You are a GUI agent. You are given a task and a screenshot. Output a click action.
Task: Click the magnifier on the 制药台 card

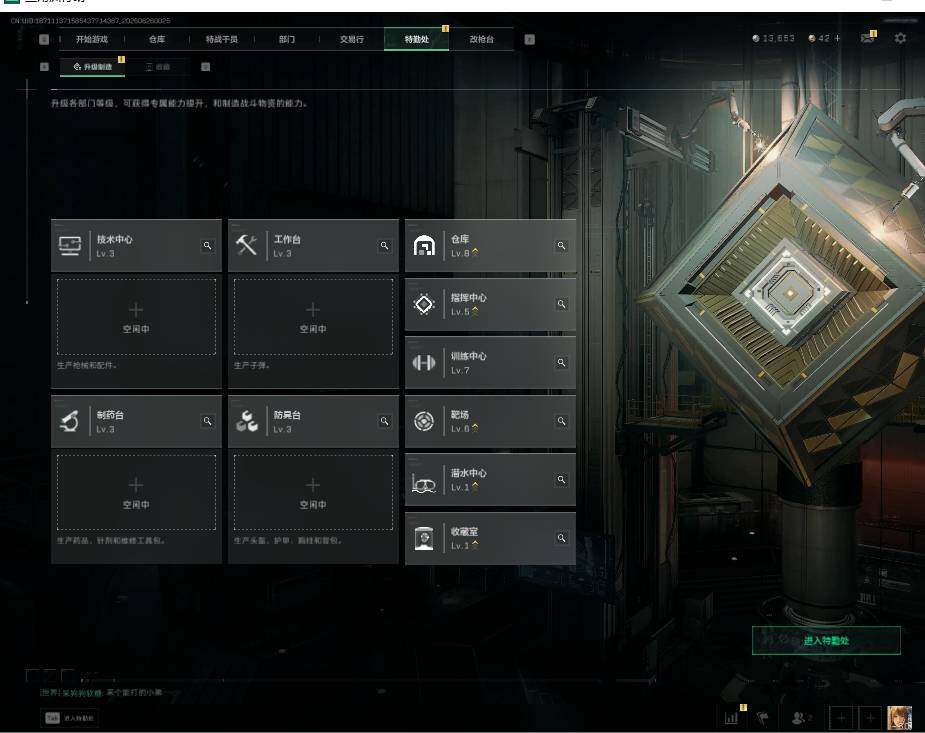(x=207, y=421)
